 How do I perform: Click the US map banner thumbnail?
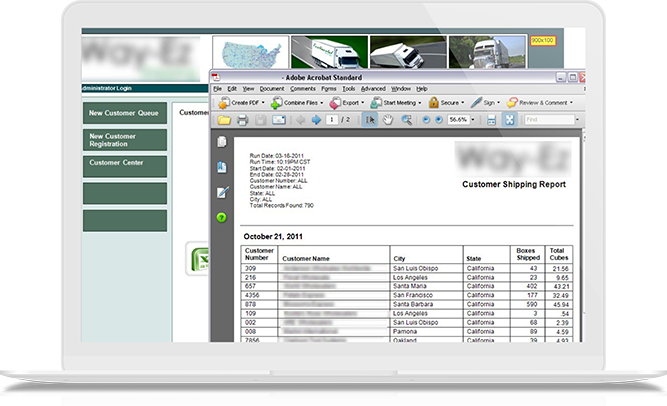point(251,52)
